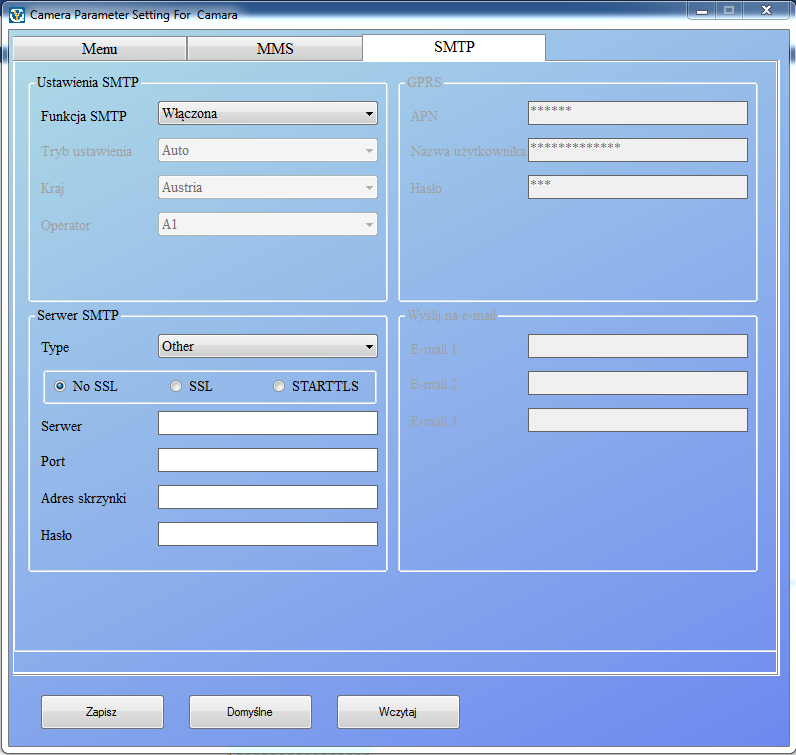This screenshot has height=755, width=796.
Task: Select the SMTP tab
Action: coord(453,47)
